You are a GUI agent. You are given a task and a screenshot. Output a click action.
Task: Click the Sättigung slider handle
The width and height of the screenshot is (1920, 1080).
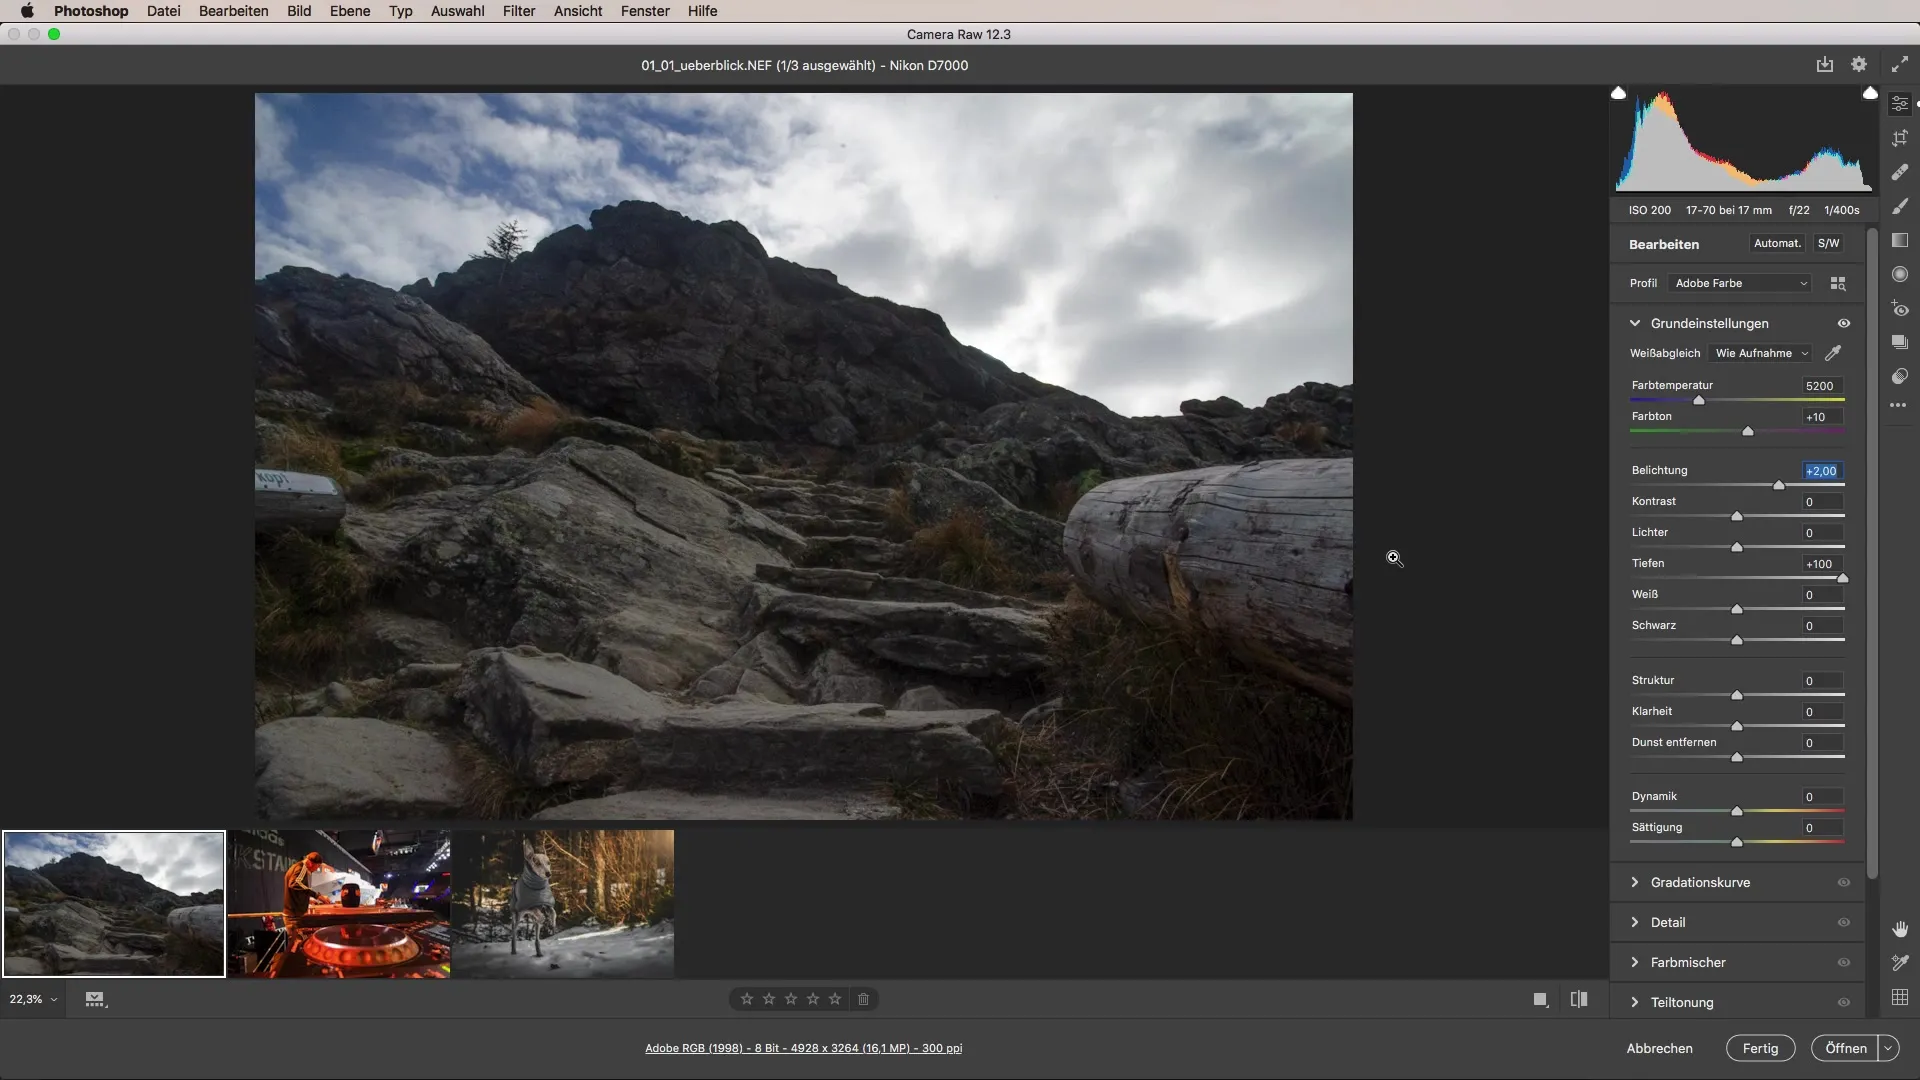pyautogui.click(x=1737, y=842)
